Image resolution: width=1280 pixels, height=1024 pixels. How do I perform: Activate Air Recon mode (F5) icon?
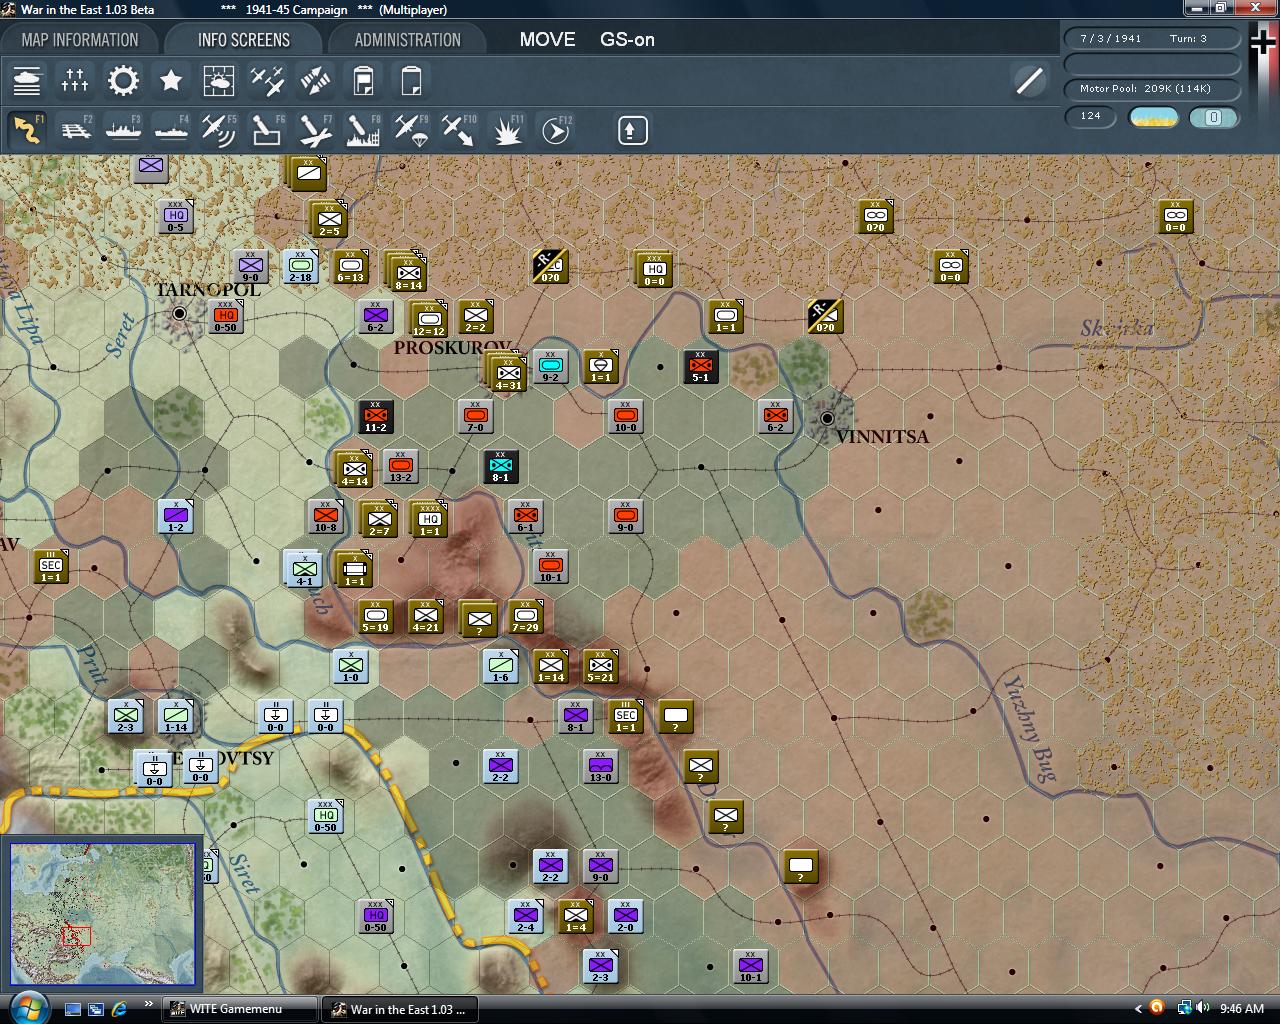pyautogui.click(x=218, y=130)
